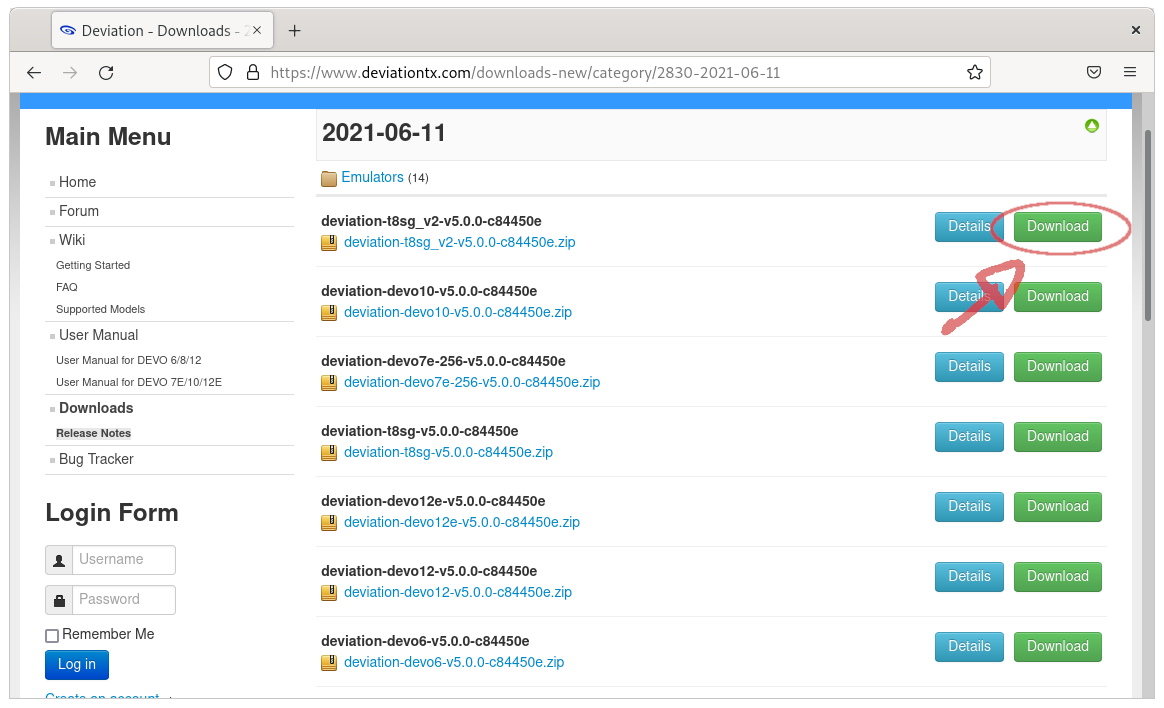
Task: Download deviation-t8sg_v2-v5.0.0-c84450e
Action: 1058,226
